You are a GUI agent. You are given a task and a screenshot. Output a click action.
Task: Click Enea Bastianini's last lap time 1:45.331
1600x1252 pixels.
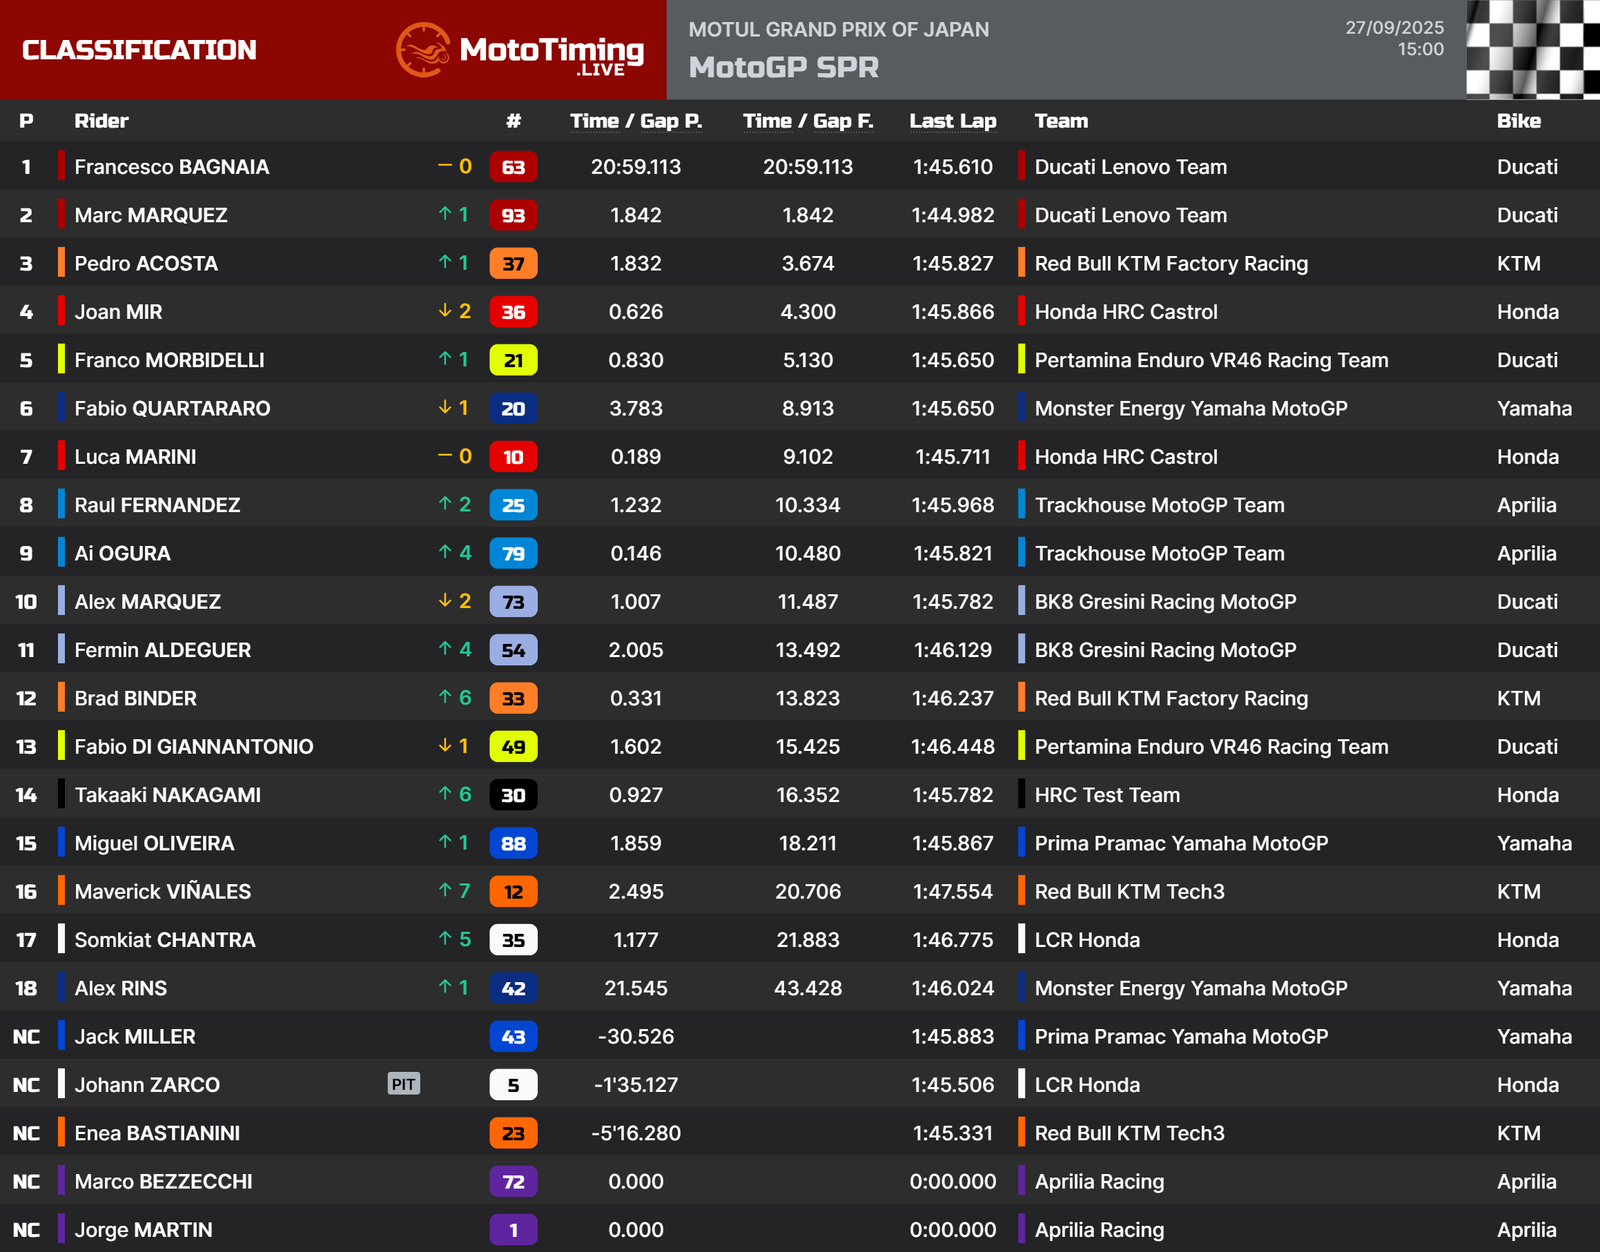click(952, 1133)
